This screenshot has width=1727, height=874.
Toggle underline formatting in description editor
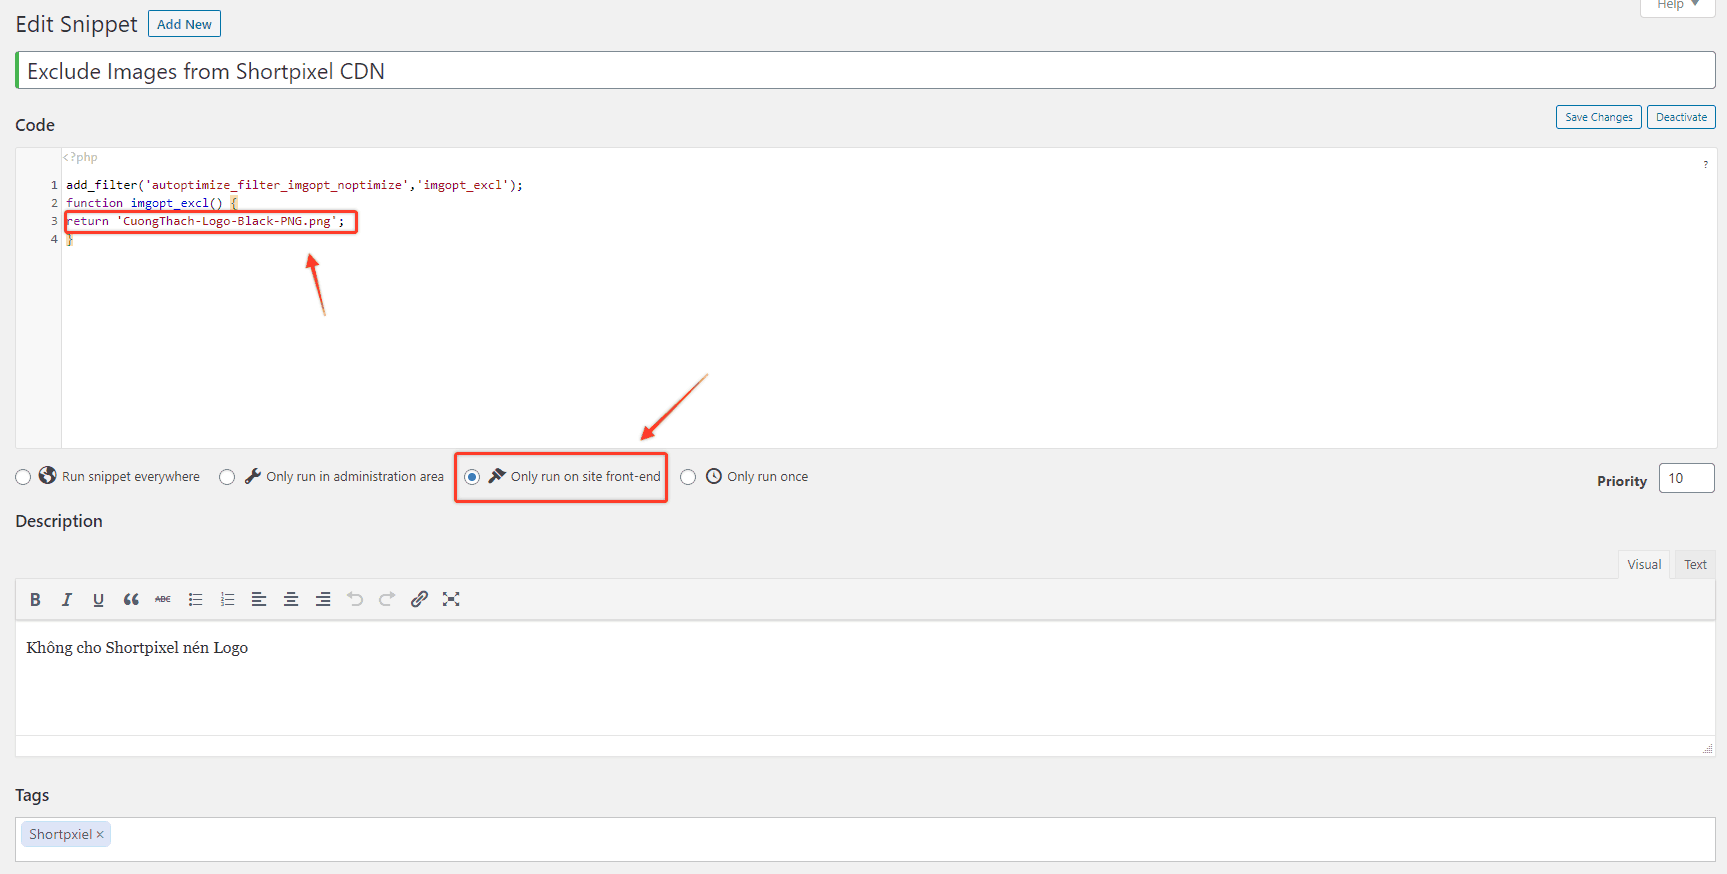pos(98,599)
